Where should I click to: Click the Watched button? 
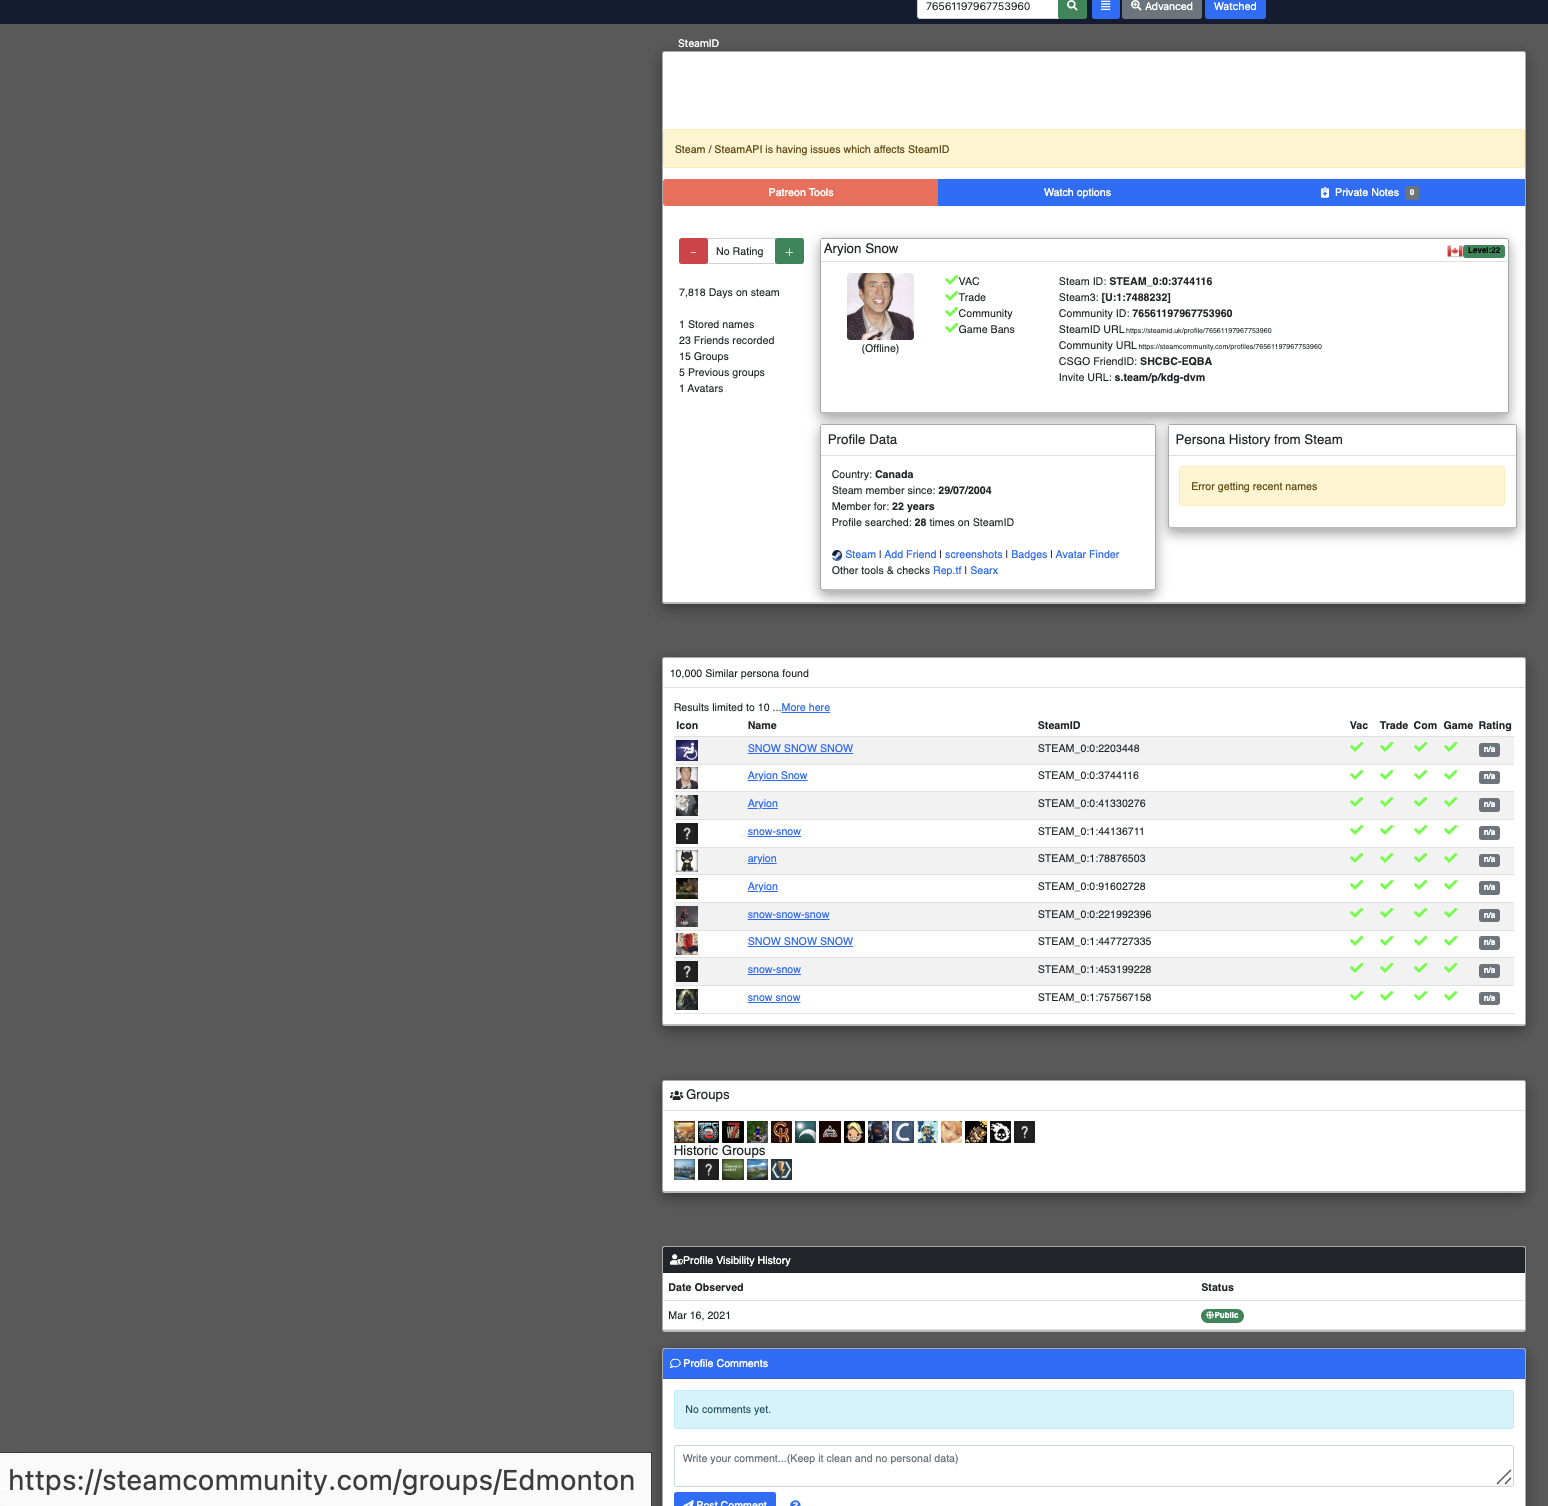1235,7
